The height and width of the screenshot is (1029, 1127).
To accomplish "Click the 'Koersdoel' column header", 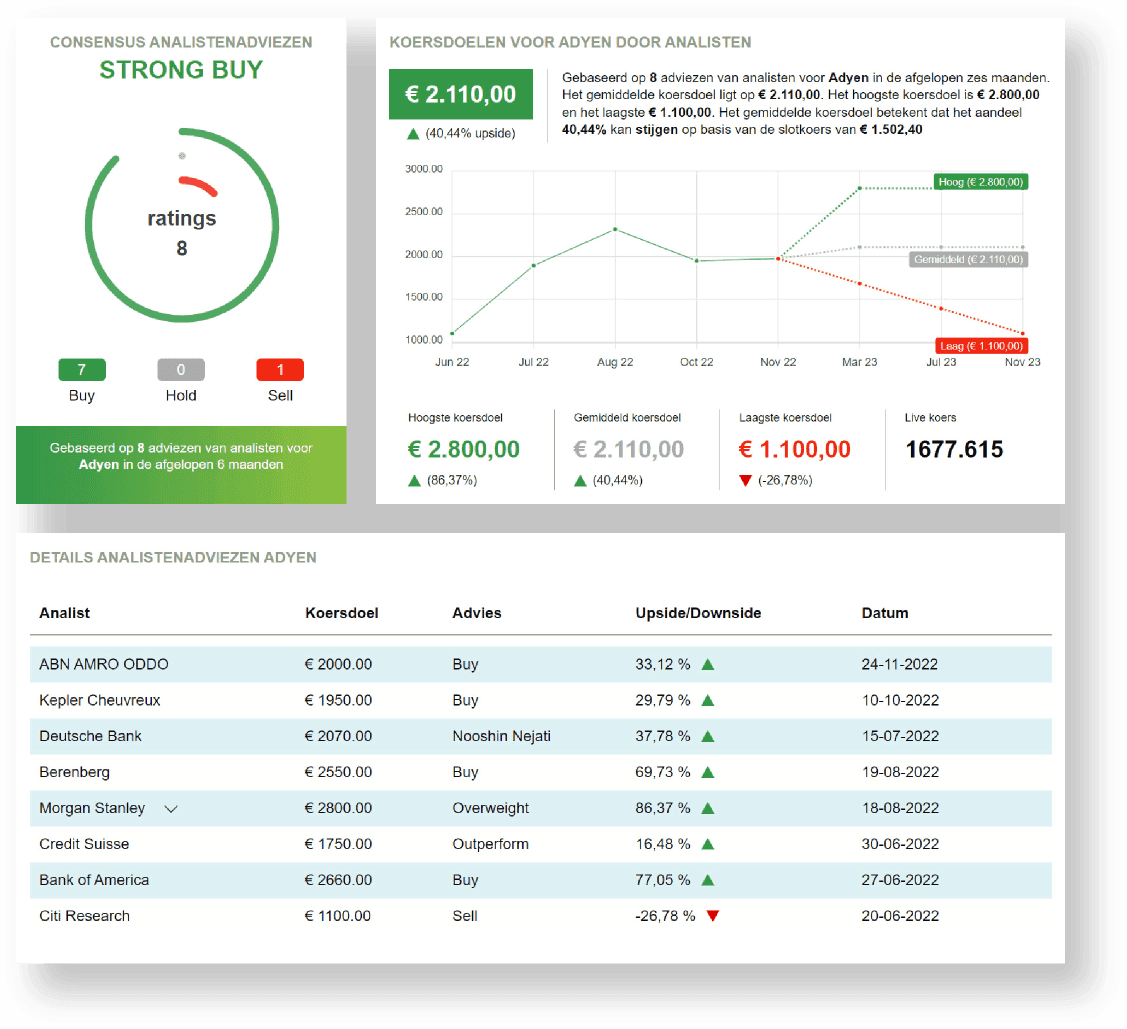I will tap(342, 614).
